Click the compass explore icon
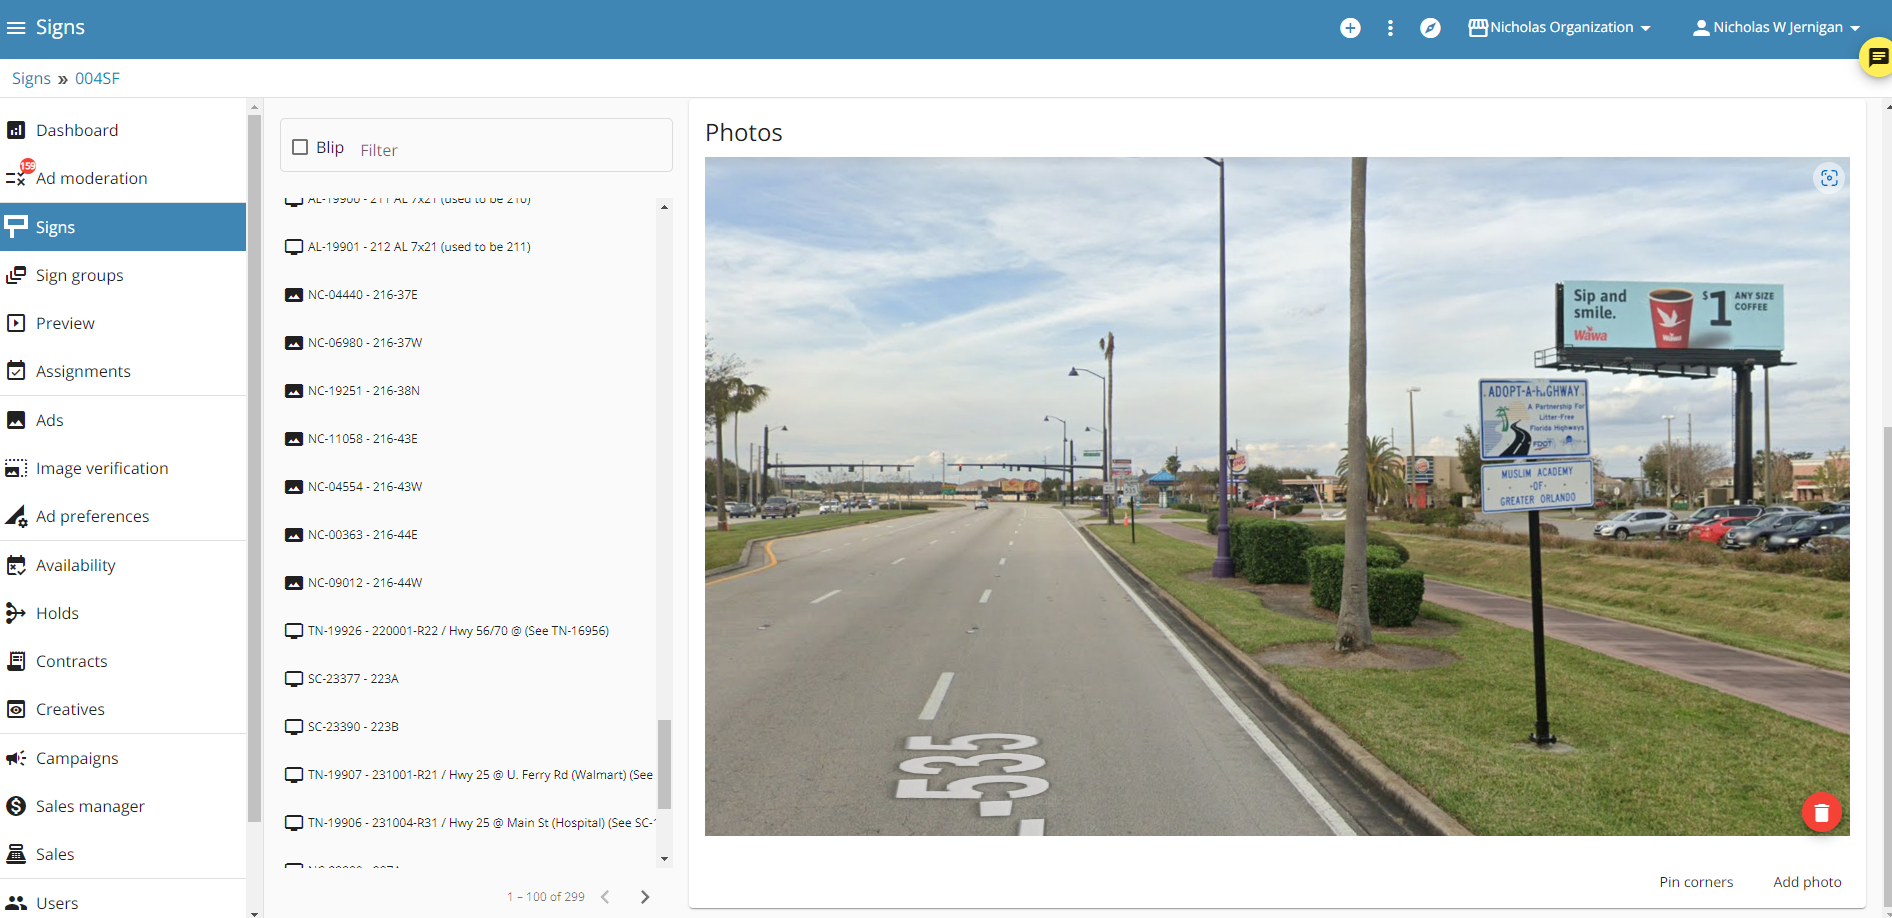The image size is (1892, 918). coord(1430,28)
